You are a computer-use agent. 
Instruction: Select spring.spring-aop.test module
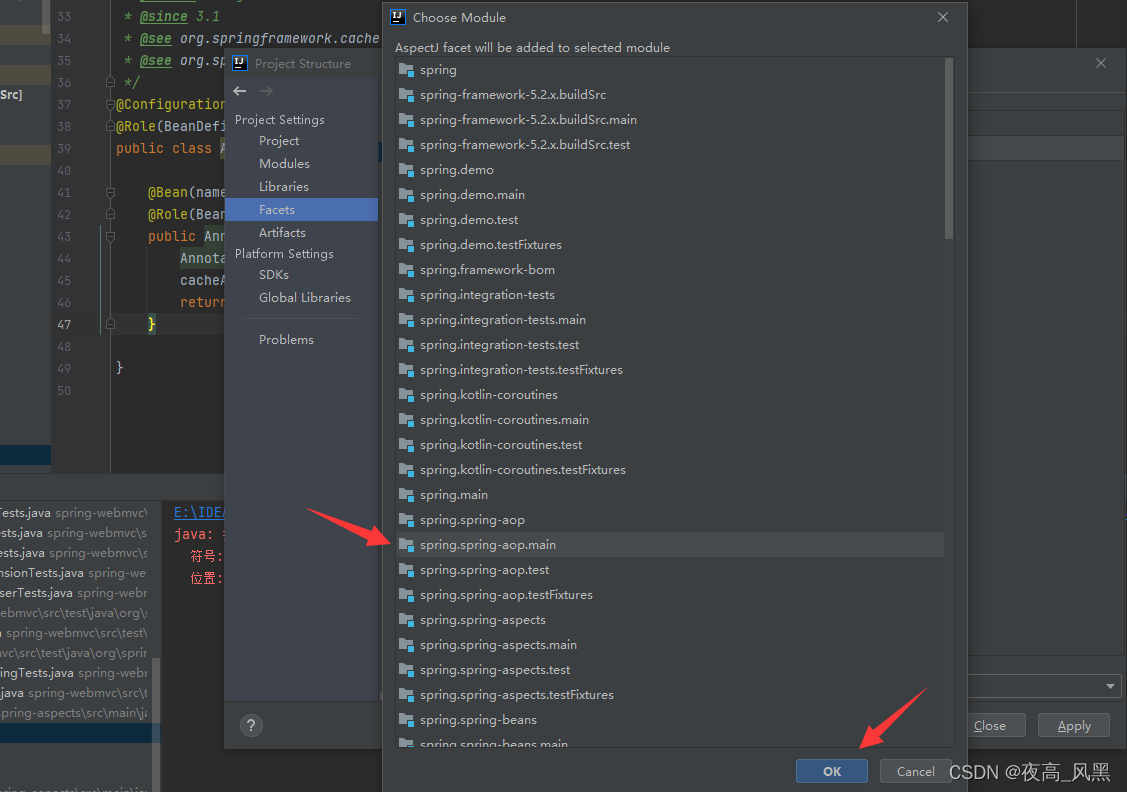[x=669, y=570]
